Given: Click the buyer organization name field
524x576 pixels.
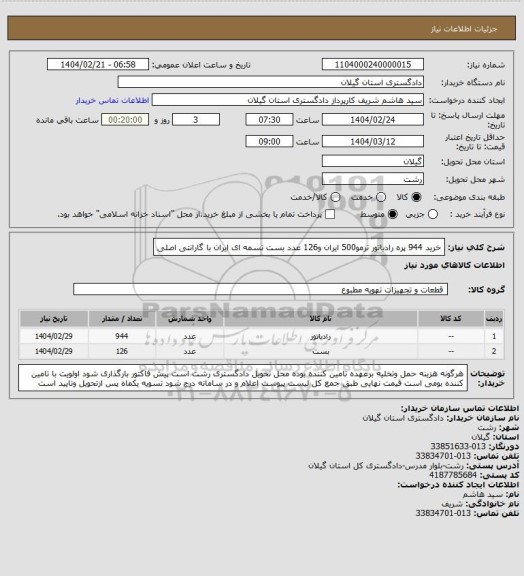Looking at the screenshot, I should (270, 82).
